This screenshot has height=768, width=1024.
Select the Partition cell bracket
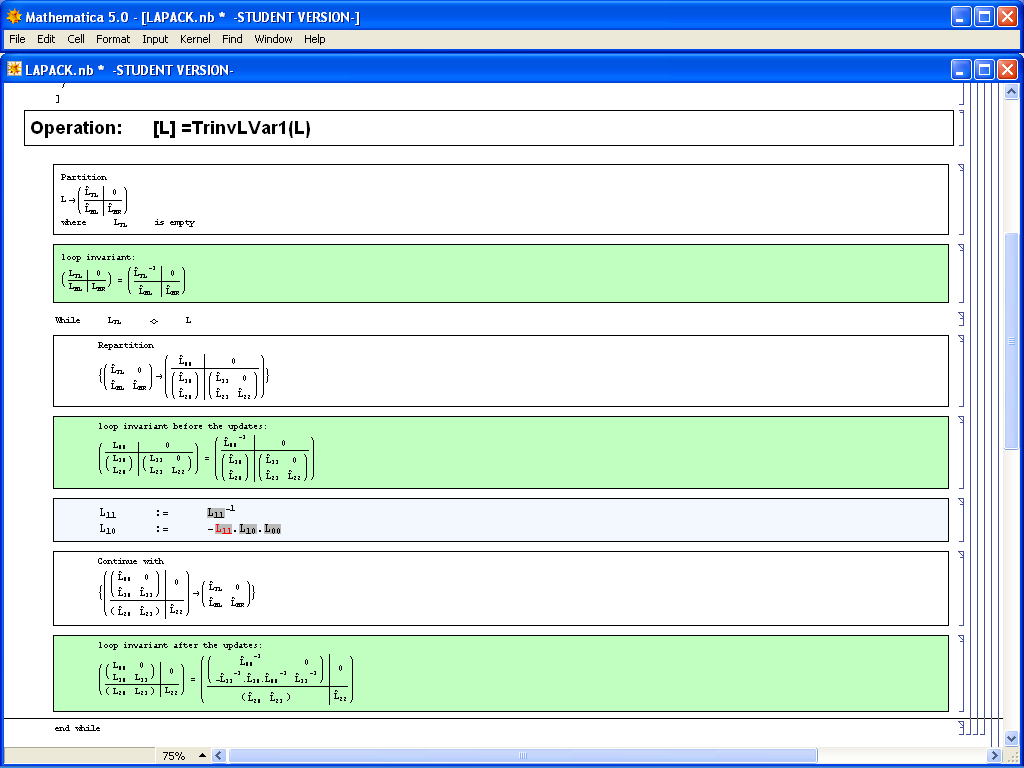point(961,199)
